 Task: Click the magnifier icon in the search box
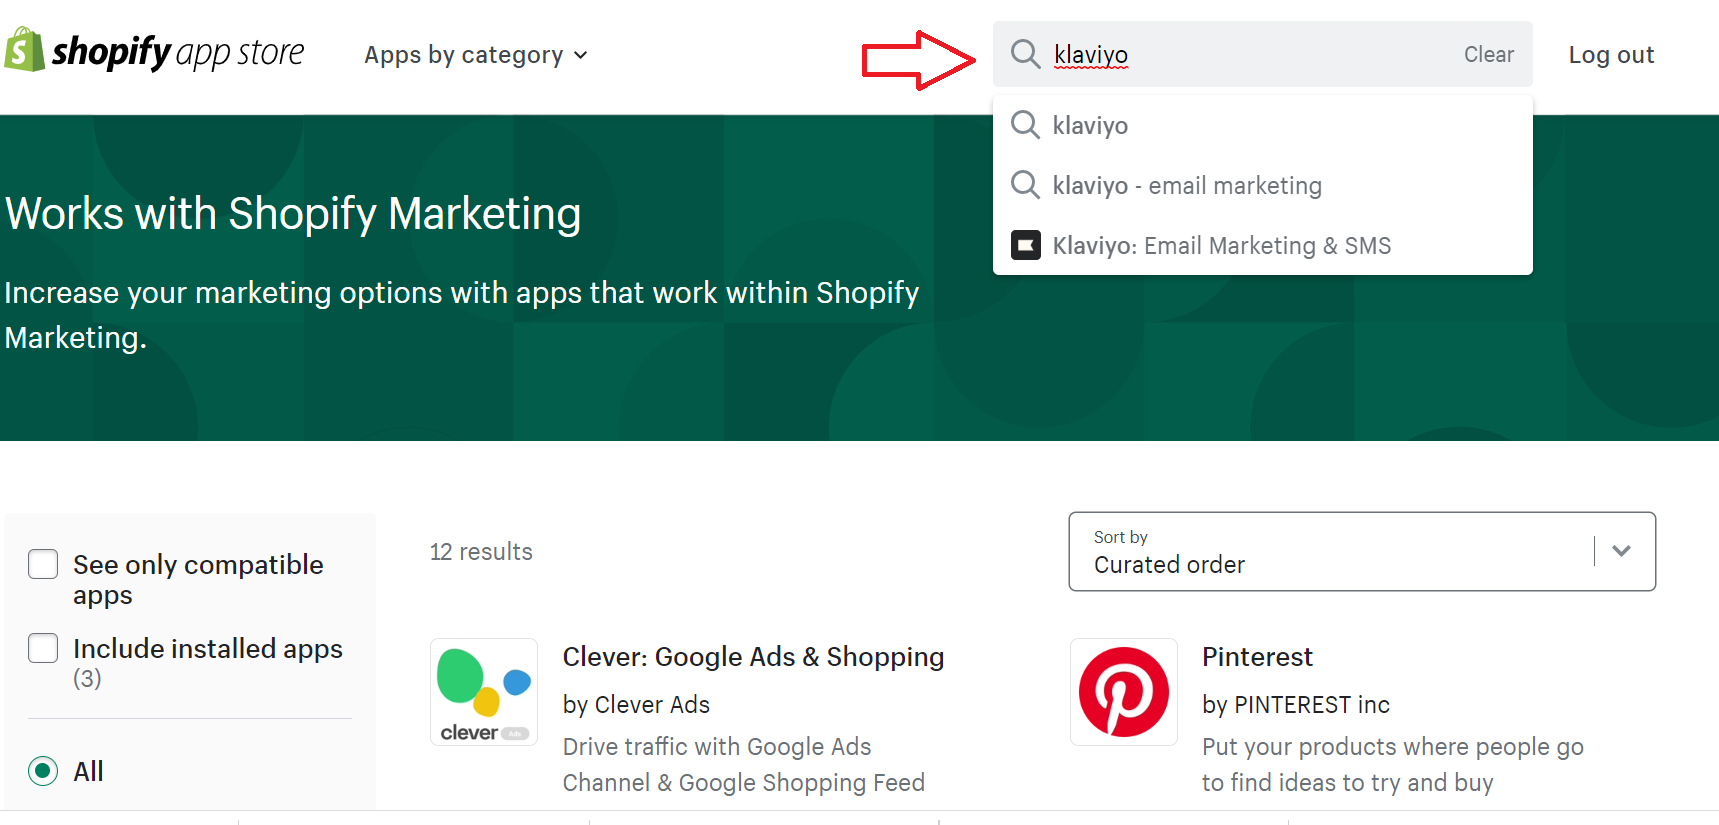coord(1025,54)
